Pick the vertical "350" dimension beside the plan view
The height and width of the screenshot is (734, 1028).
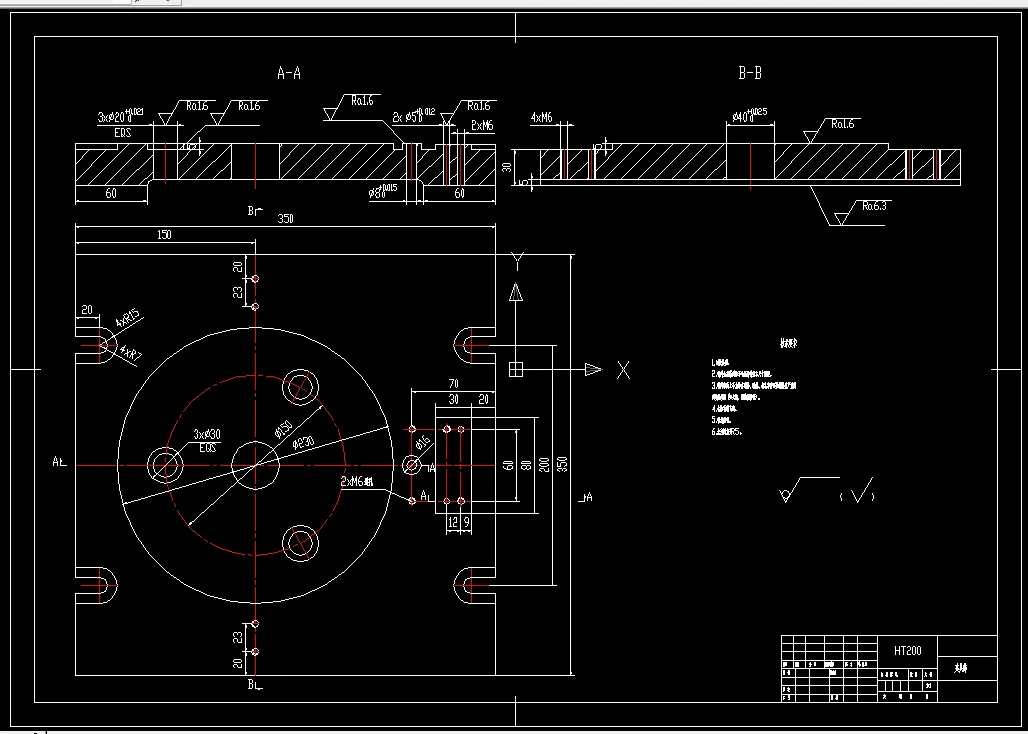(x=563, y=465)
